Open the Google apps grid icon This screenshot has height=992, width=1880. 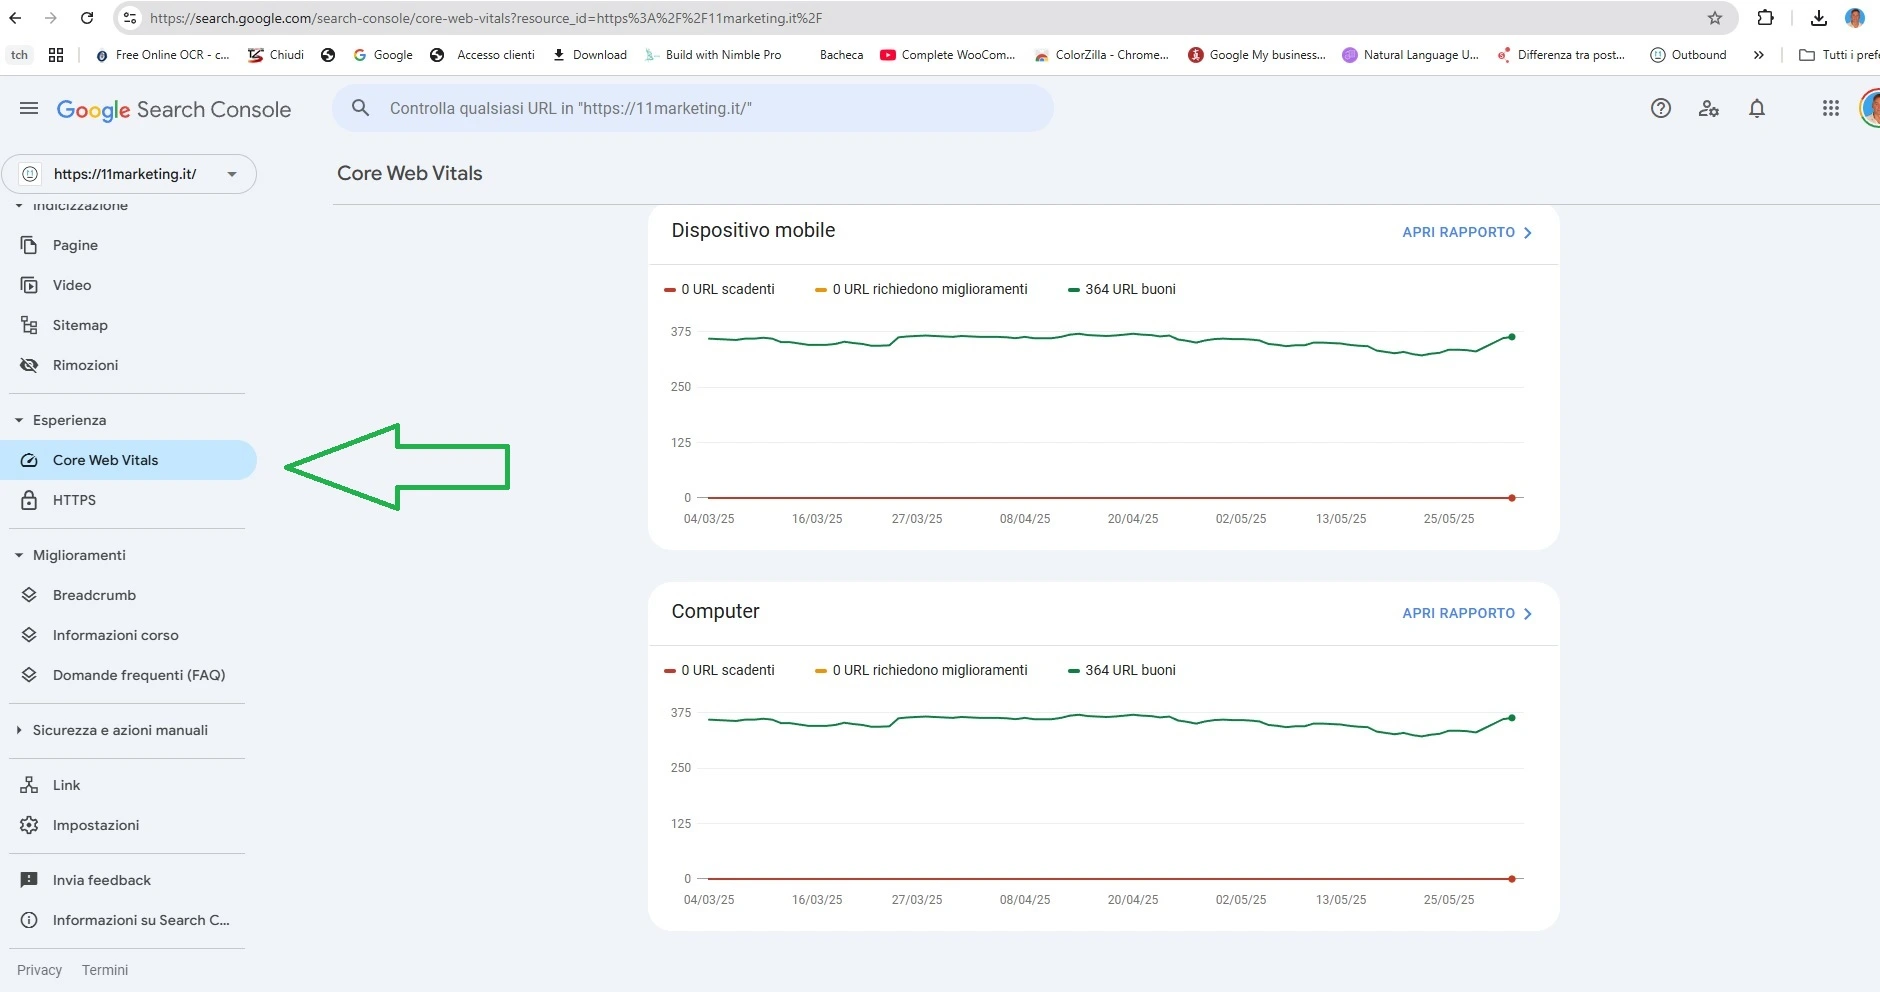(x=1830, y=109)
